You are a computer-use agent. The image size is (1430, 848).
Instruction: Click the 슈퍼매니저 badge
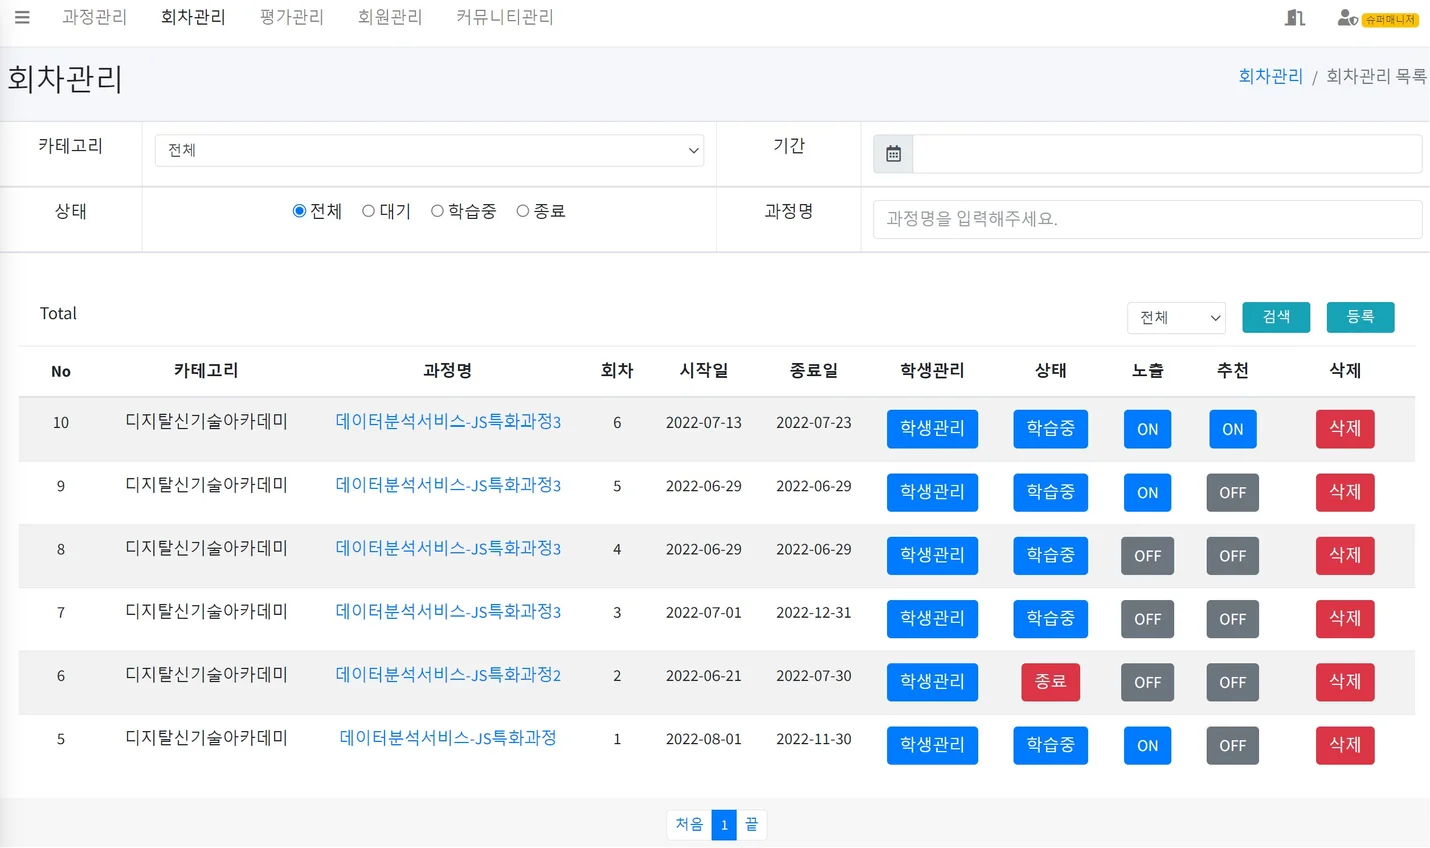(x=1390, y=20)
